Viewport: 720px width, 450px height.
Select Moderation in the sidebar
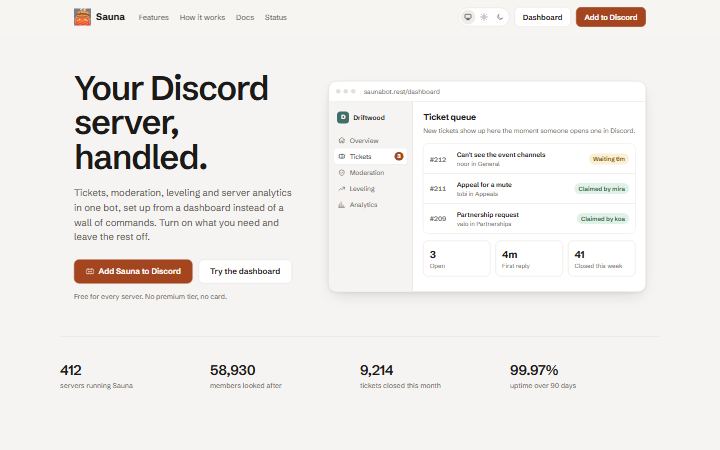click(x=370, y=173)
